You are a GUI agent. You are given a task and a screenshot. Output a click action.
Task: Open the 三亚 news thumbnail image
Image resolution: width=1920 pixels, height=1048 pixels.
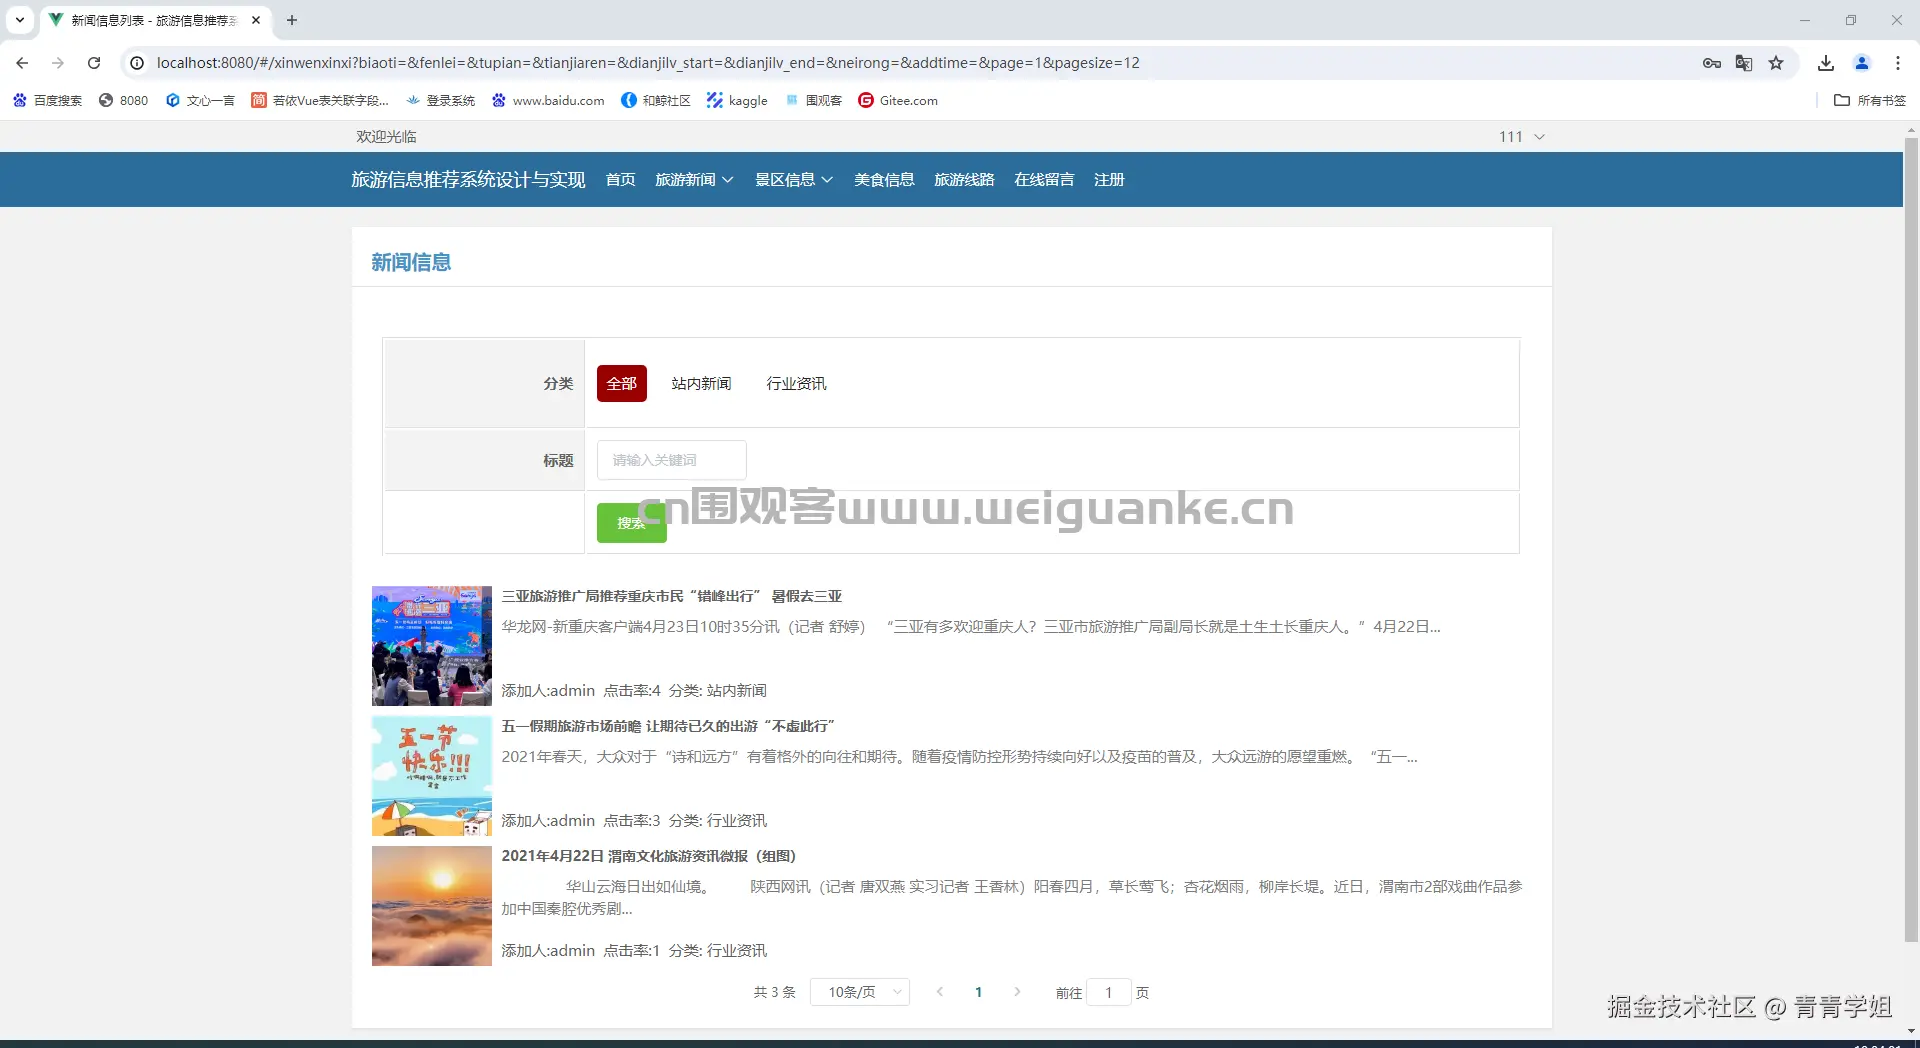[x=432, y=646]
